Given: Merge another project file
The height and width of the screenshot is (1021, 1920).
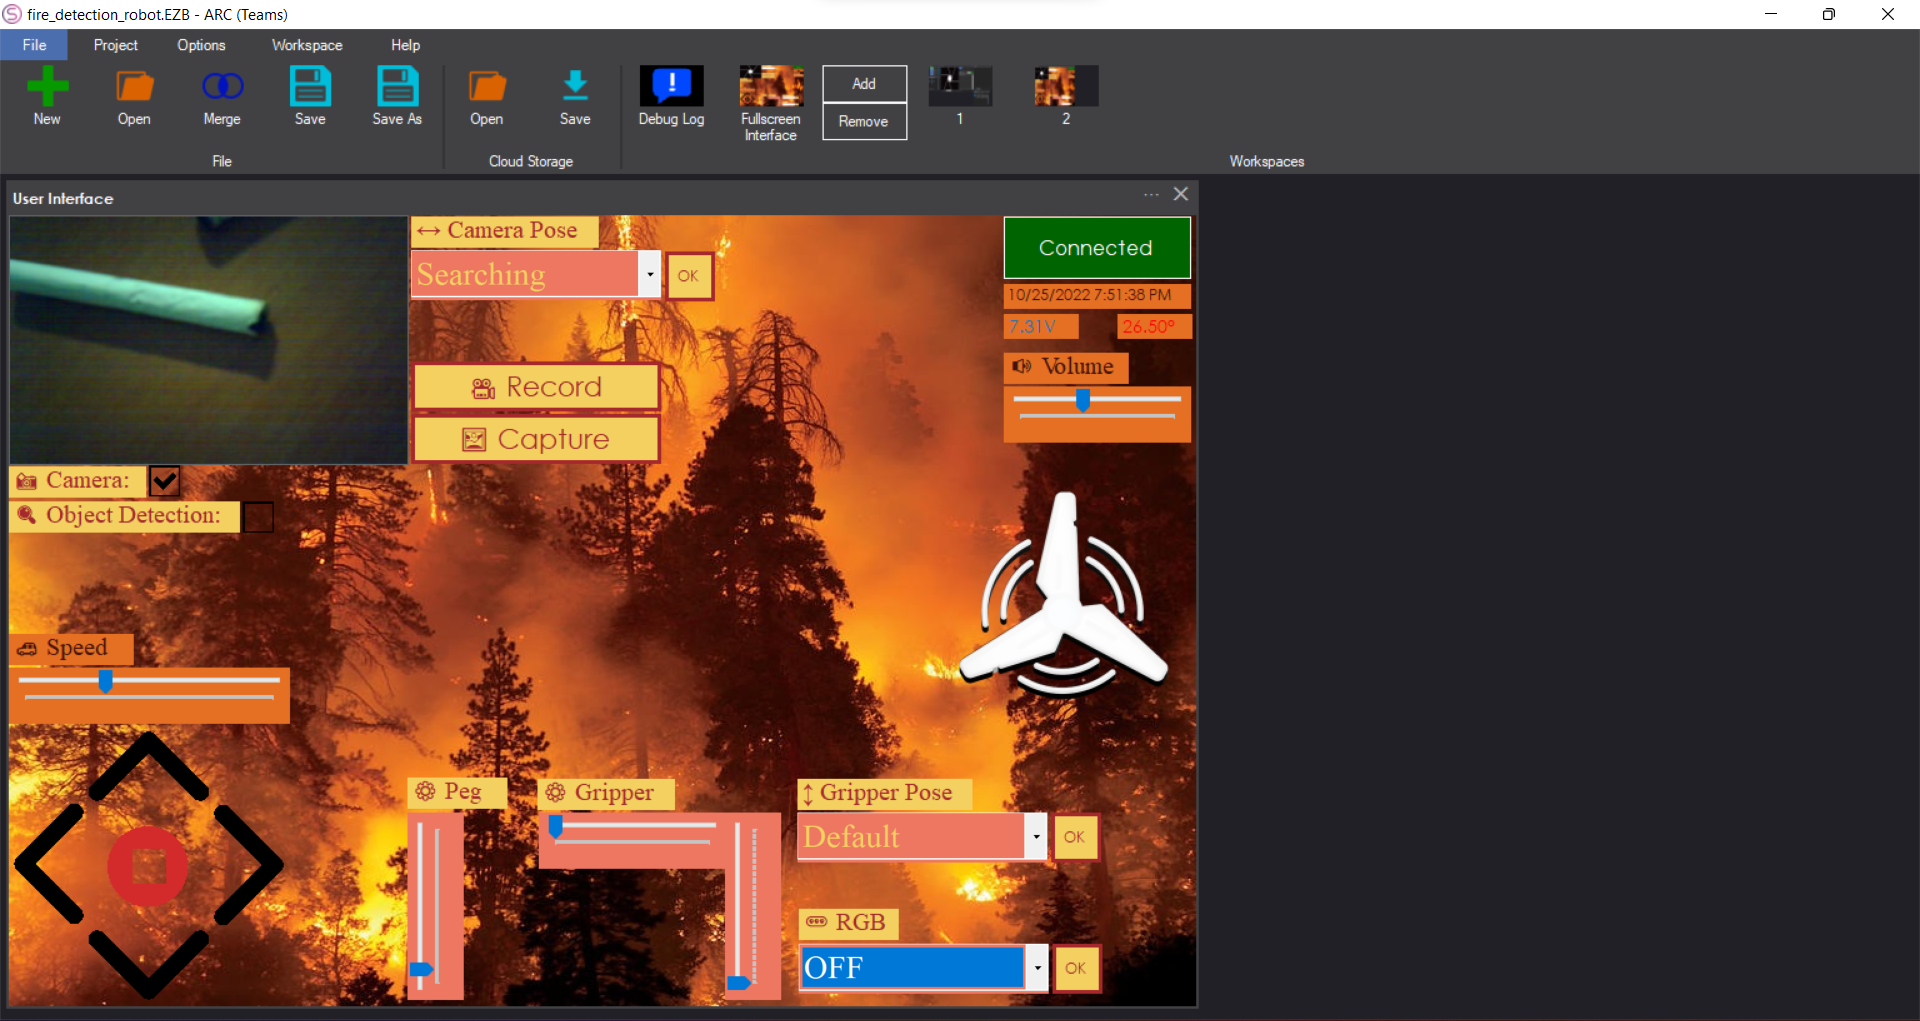Looking at the screenshot, I should [x=220, y=95].
